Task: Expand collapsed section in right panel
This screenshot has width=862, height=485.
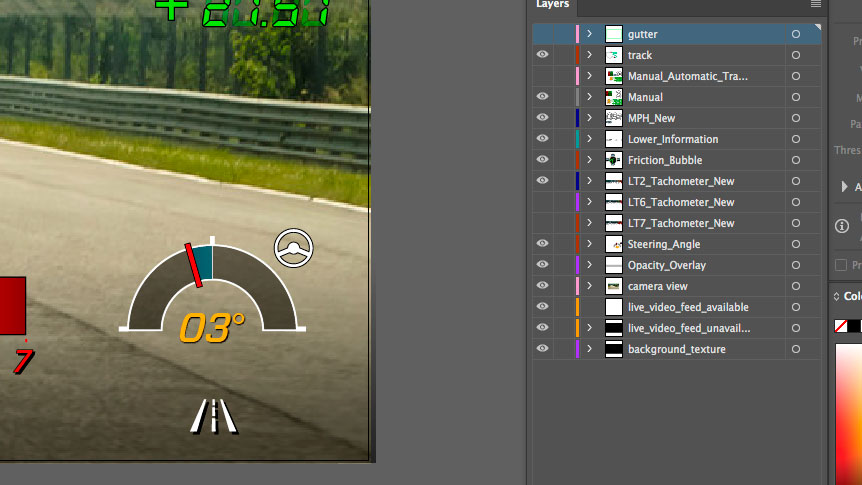Action: [846, 187]
